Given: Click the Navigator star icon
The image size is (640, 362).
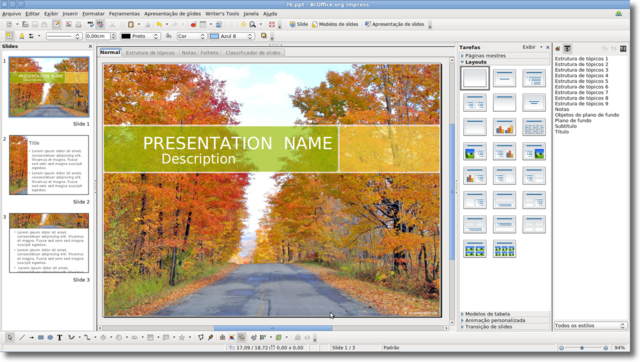Looking at the screenshot, I should 243,24.
